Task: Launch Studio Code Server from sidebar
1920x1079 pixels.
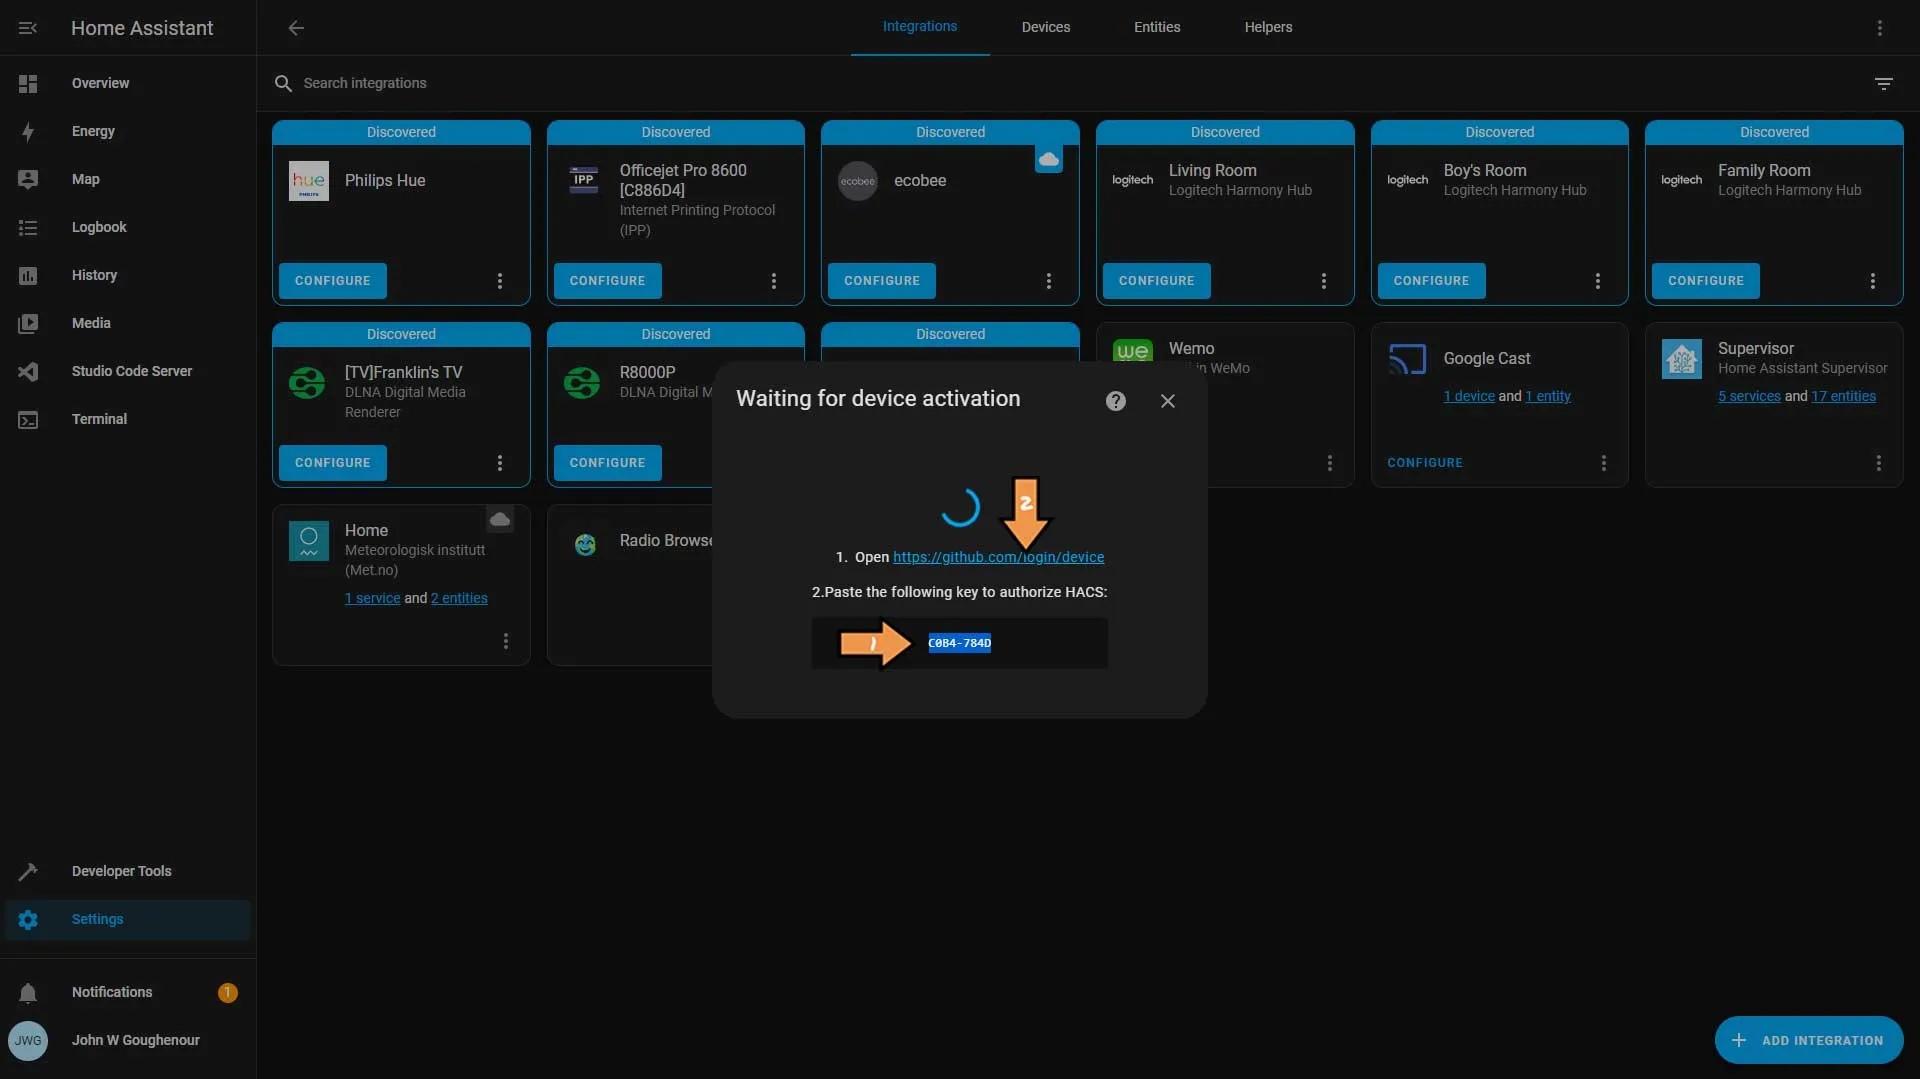Action: click(x=128, y=371)
